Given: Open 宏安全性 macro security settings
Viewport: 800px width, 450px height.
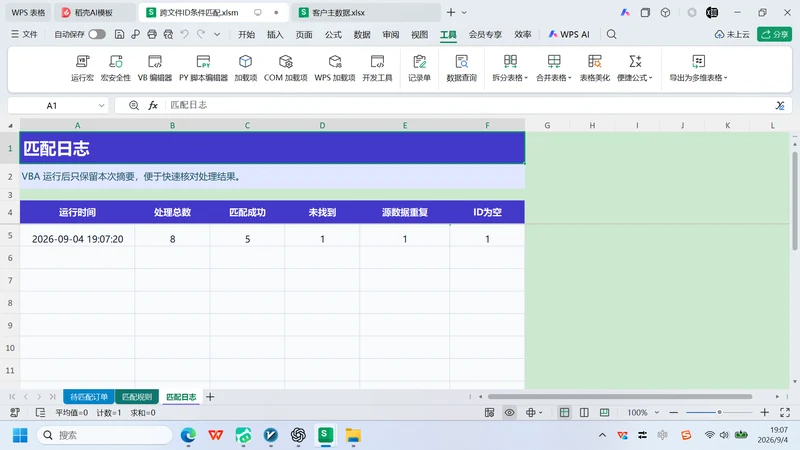Looking at the screenshot, I should tap(116, 68).
